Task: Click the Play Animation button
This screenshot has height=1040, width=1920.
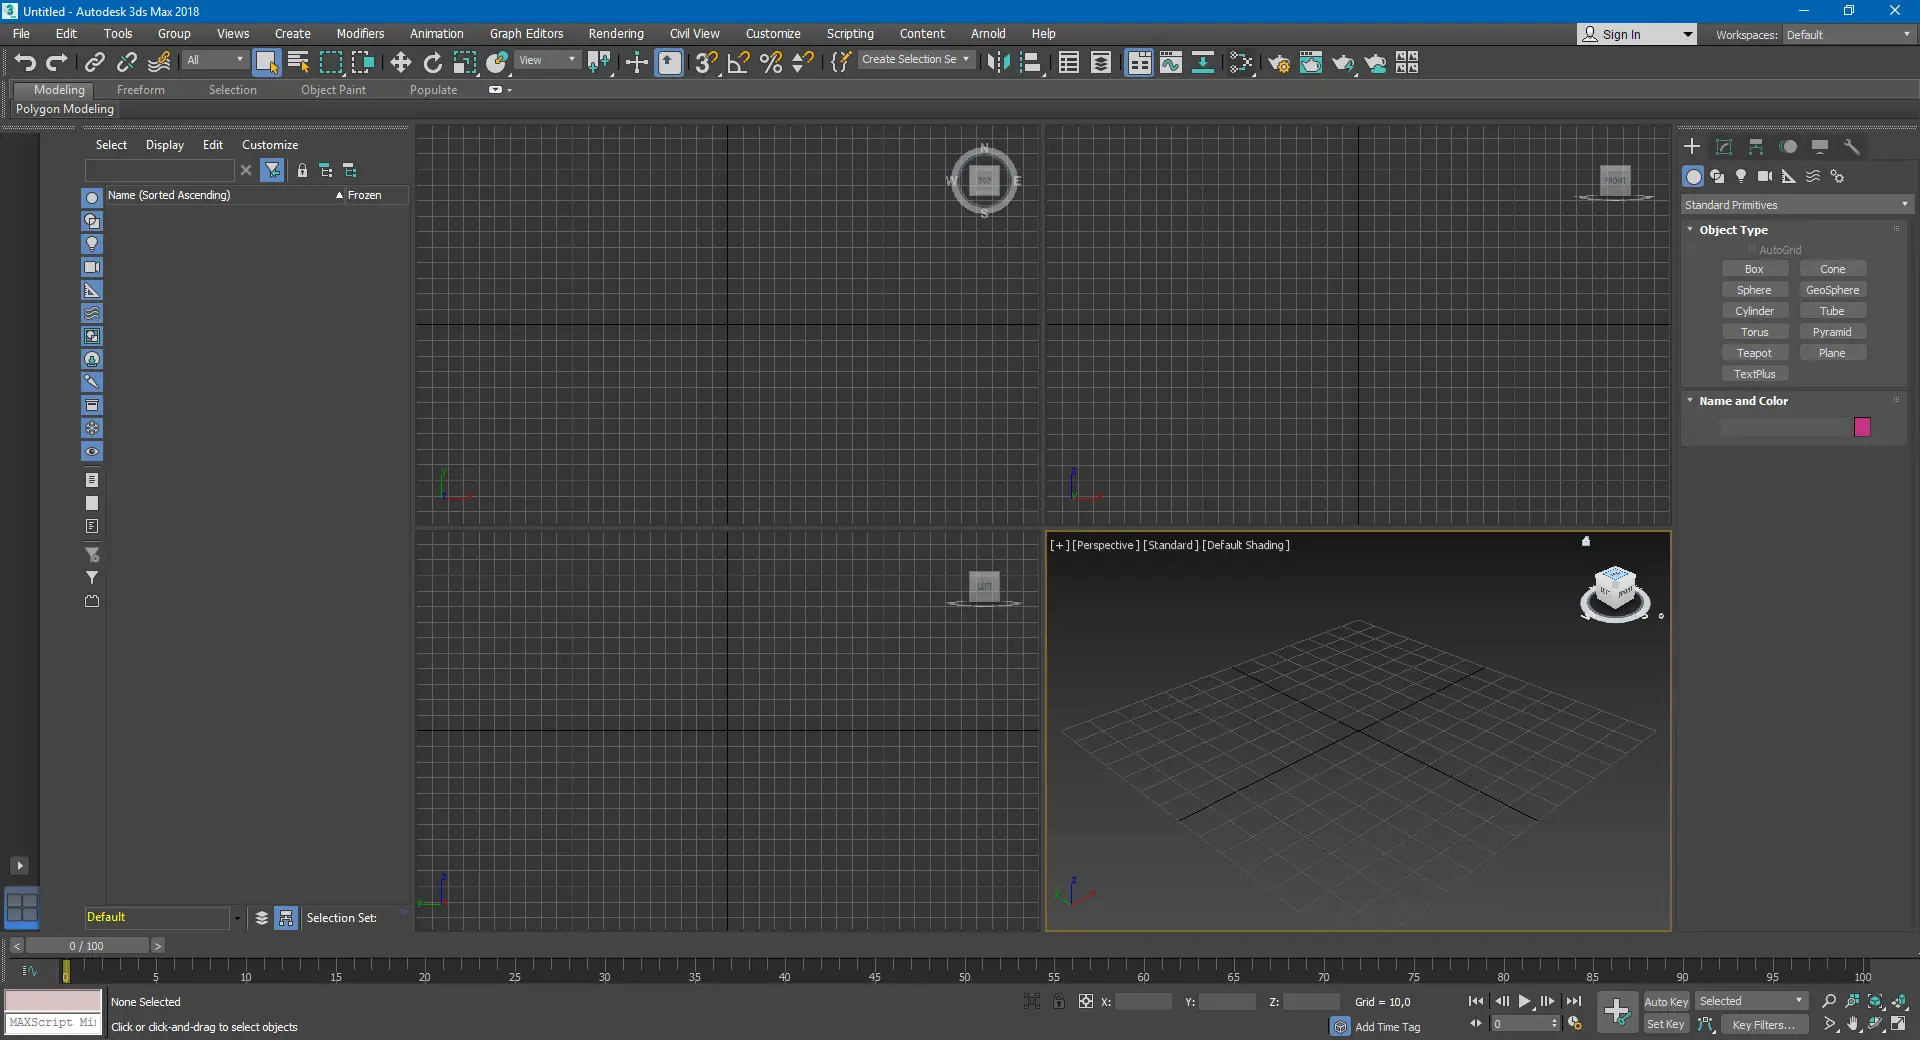Action: click(x=1524, y=1001)
